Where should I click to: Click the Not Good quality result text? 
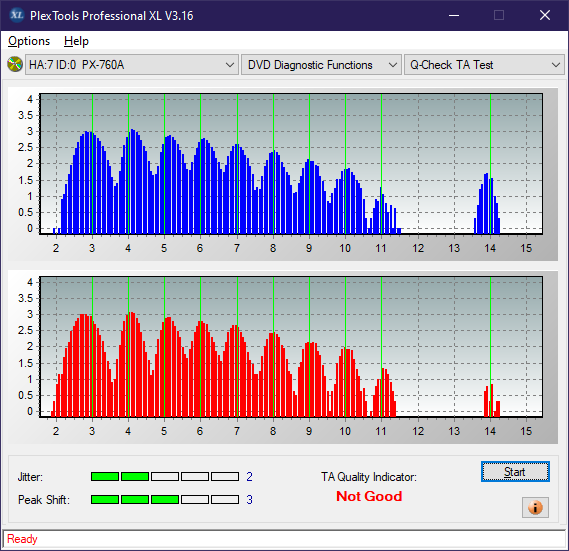click(x=369, y=496)
